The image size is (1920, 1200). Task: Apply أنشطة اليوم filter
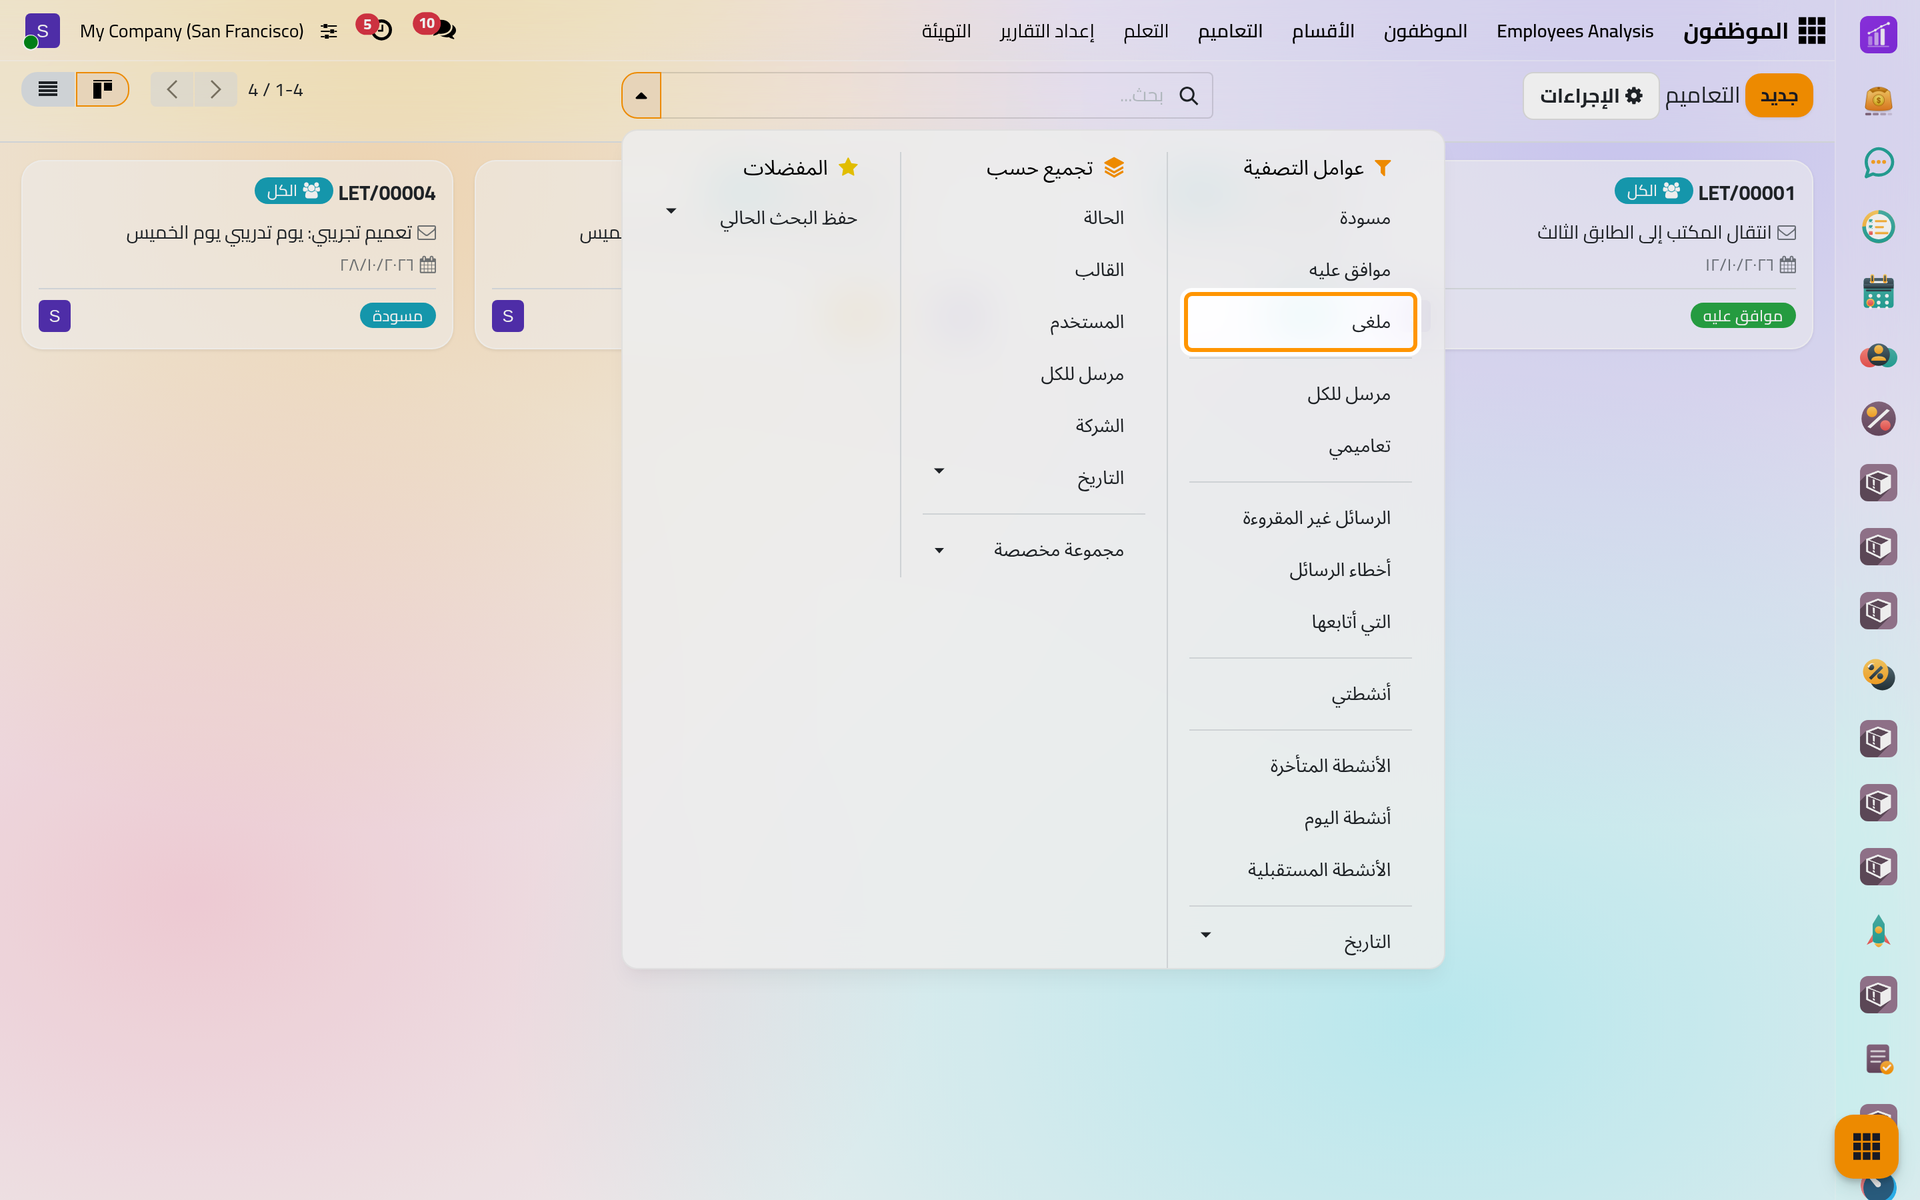click(x=1300, y=818)
